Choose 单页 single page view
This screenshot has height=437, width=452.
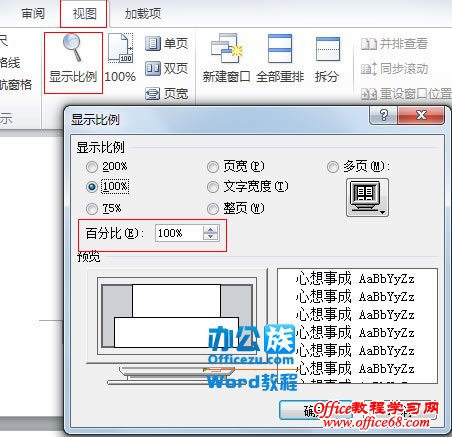[167, 43]
